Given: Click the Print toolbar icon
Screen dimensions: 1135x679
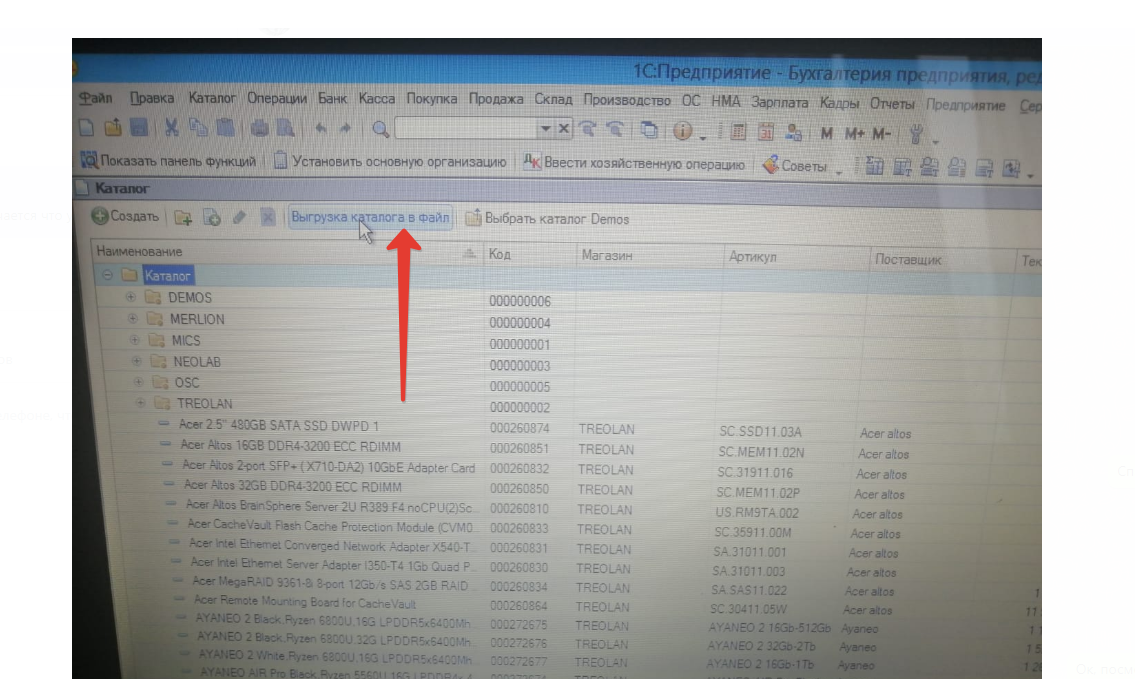Looking at the screenshot, I should 259,128.
